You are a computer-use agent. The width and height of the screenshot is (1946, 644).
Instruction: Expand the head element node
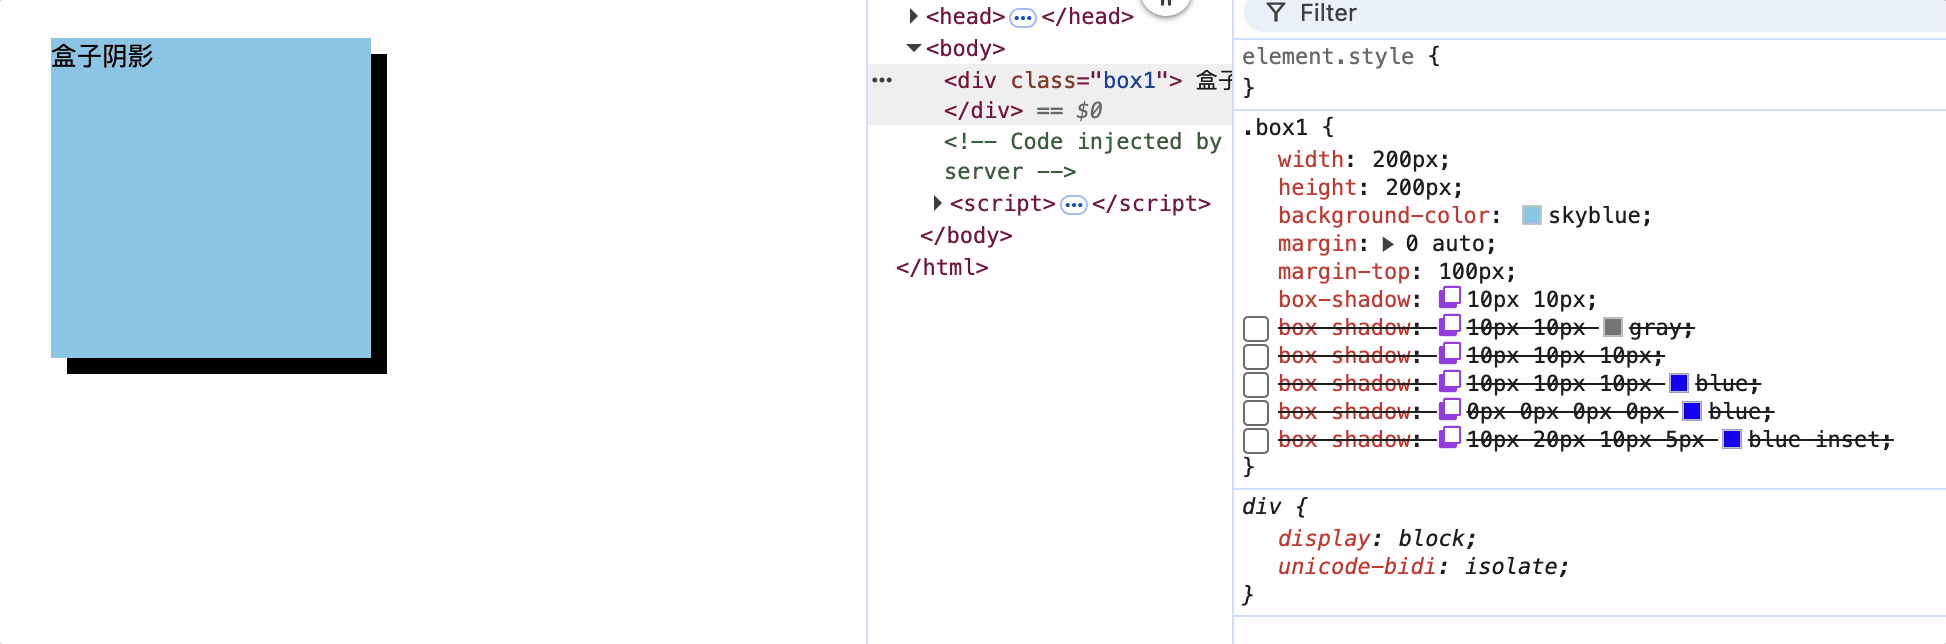(x=913, y=16)
